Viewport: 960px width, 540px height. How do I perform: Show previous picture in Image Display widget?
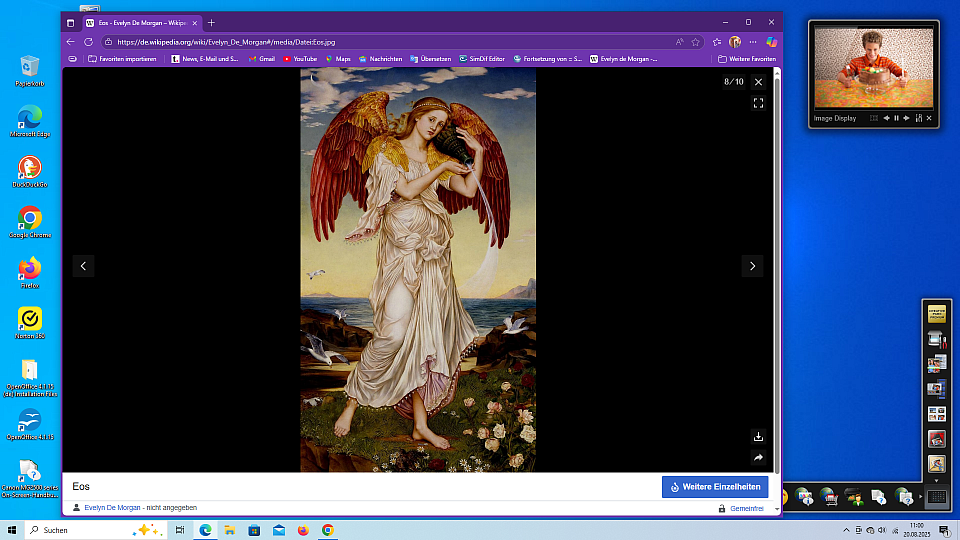[886, 118]
